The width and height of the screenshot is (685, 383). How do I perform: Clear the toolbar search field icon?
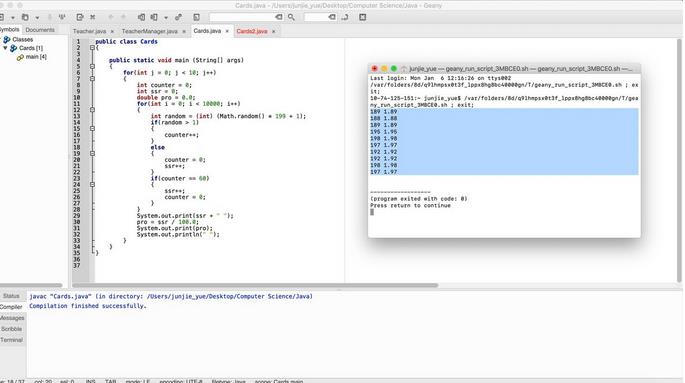click(279, 17)
